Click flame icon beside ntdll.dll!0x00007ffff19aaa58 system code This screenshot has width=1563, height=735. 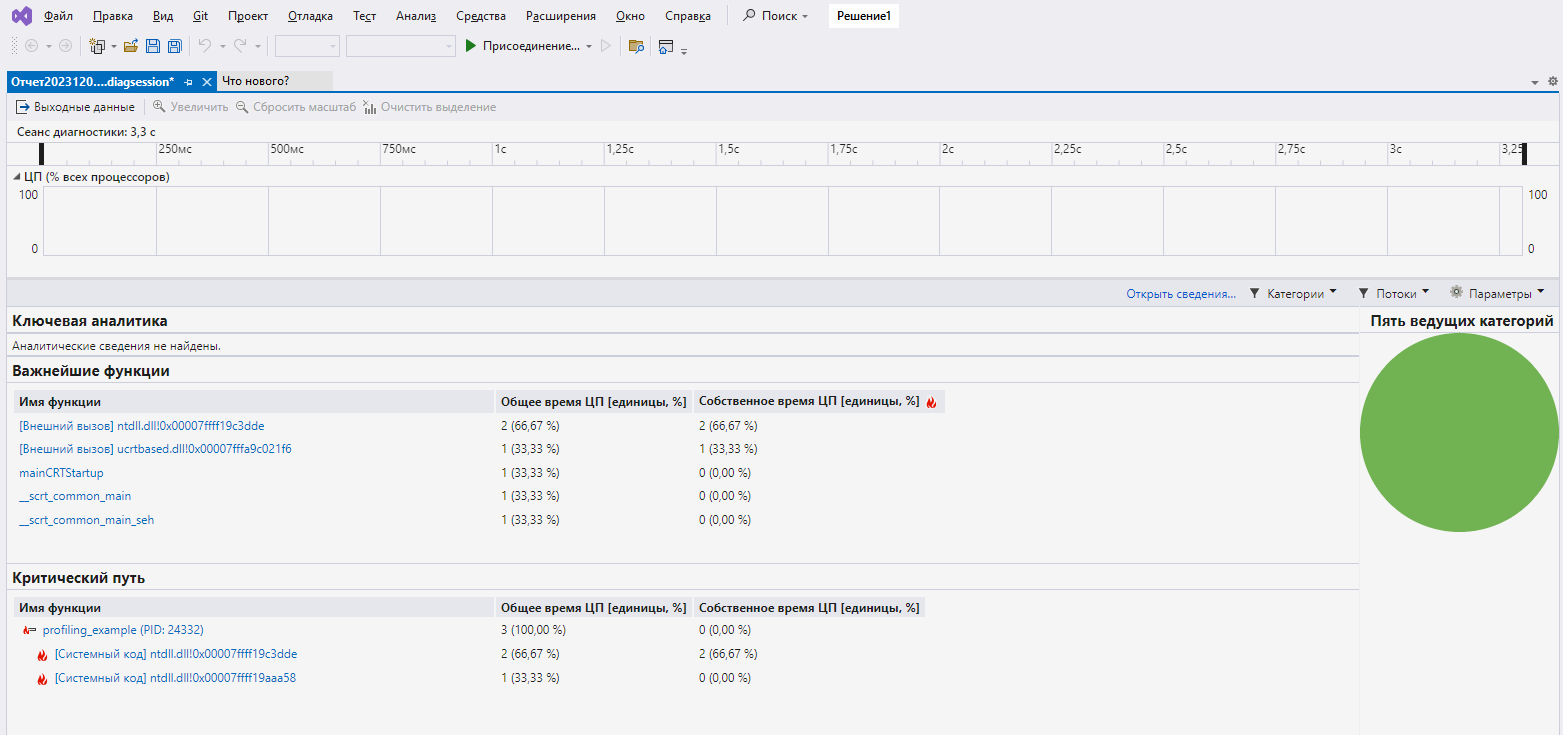pos(42,679)
